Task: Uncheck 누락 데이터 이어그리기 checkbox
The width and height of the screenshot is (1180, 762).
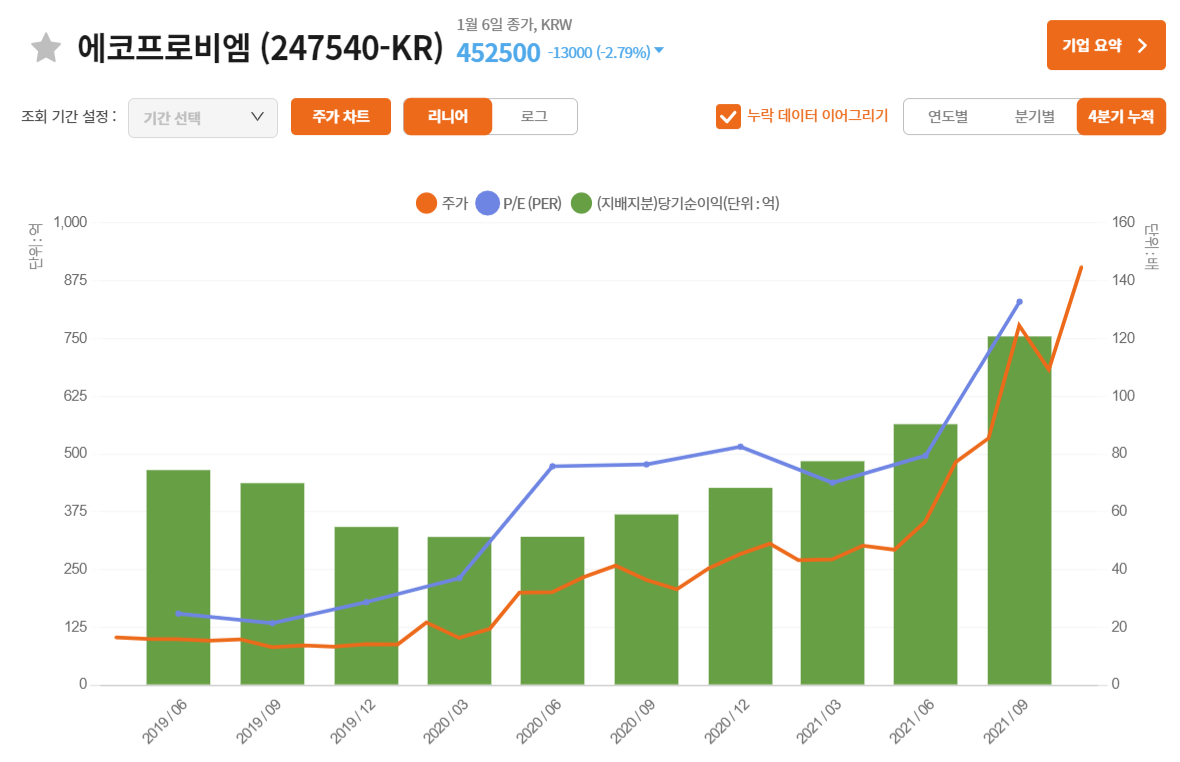Action: (x=728, y=117)
